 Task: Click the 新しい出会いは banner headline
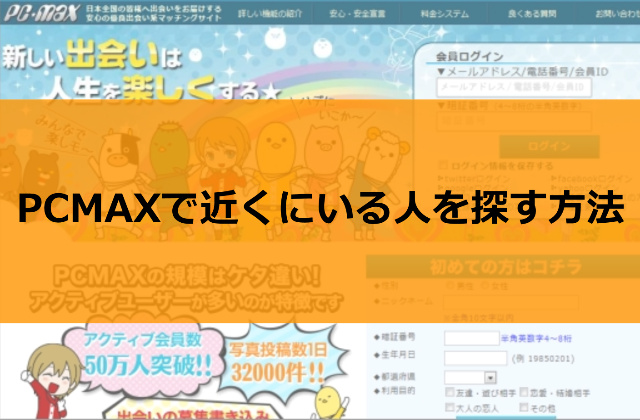[x=92, y=57]
